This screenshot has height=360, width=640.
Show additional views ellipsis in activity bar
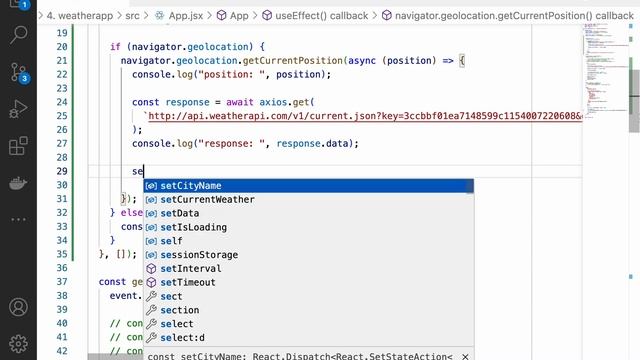click(x=18, y=220)
